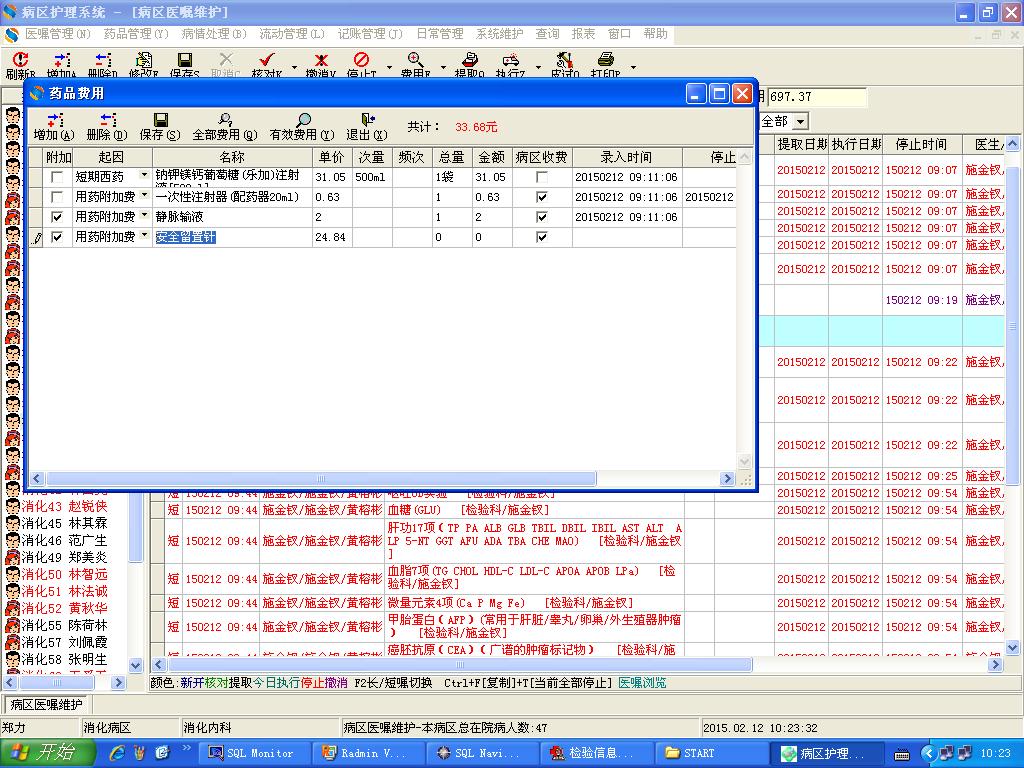The width and height of the screenshot is (1024, 768).
Task: Expand dropdown arrow next to 费用 toolbar button
Action: click(443, 67)
